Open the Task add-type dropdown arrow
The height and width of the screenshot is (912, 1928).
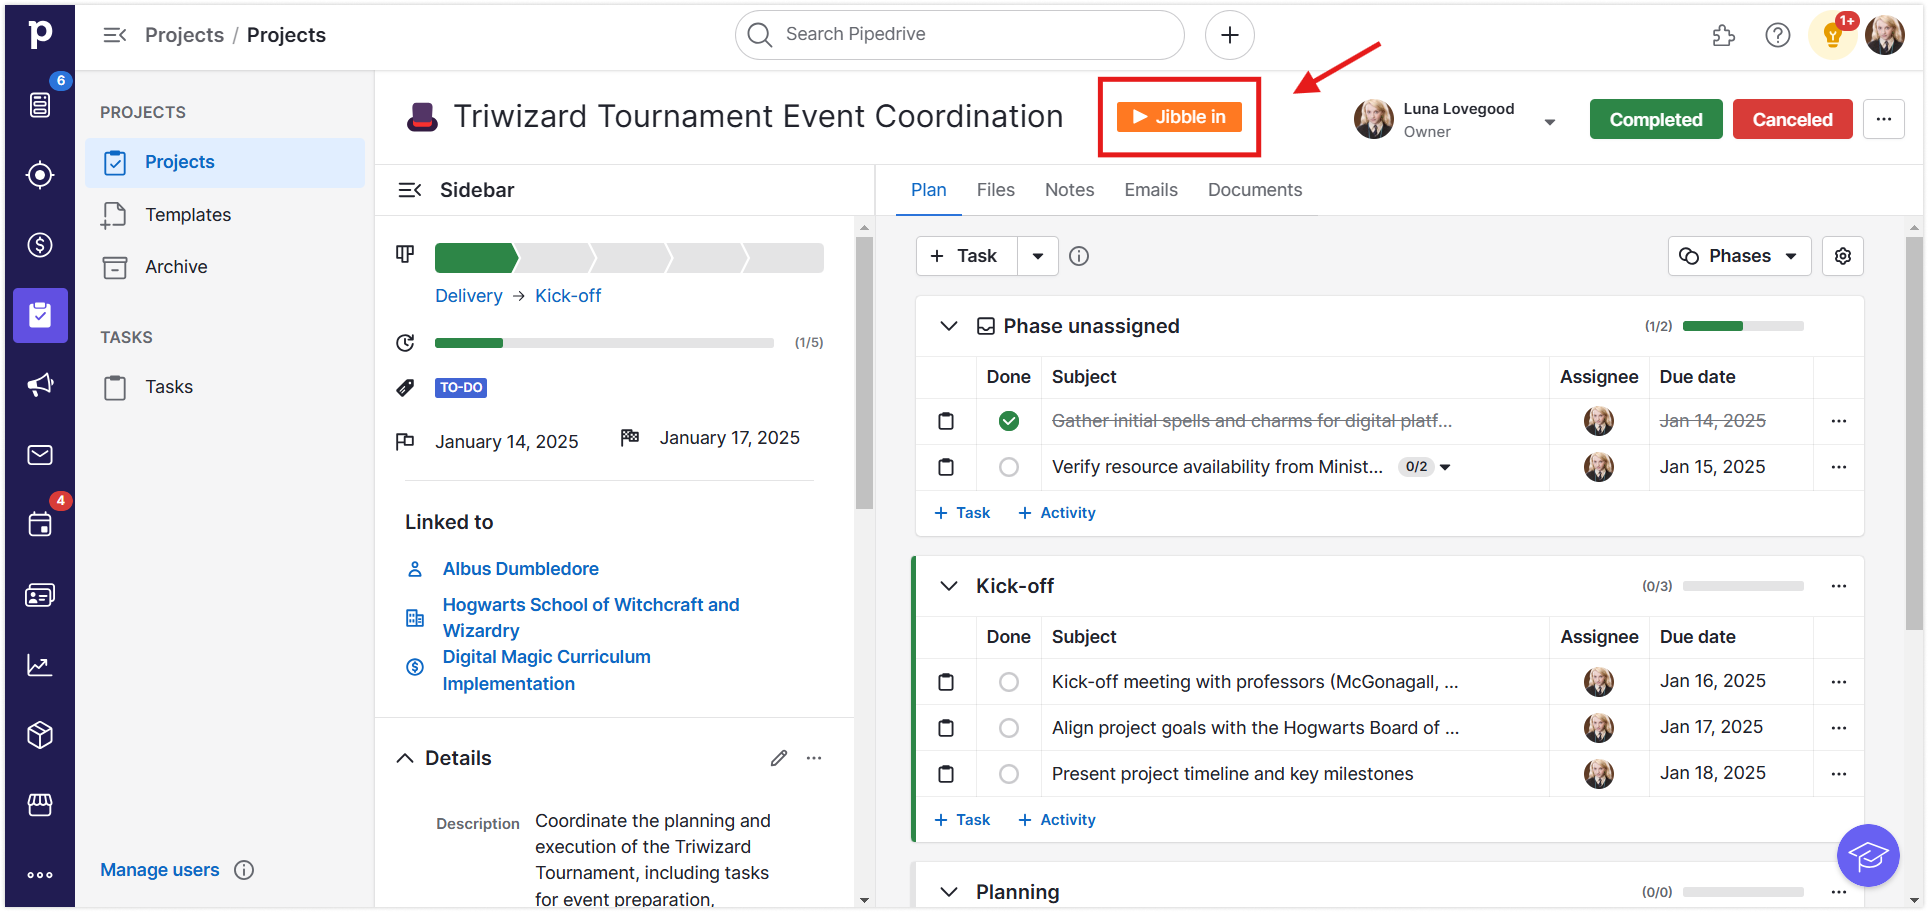[1038, 256]
